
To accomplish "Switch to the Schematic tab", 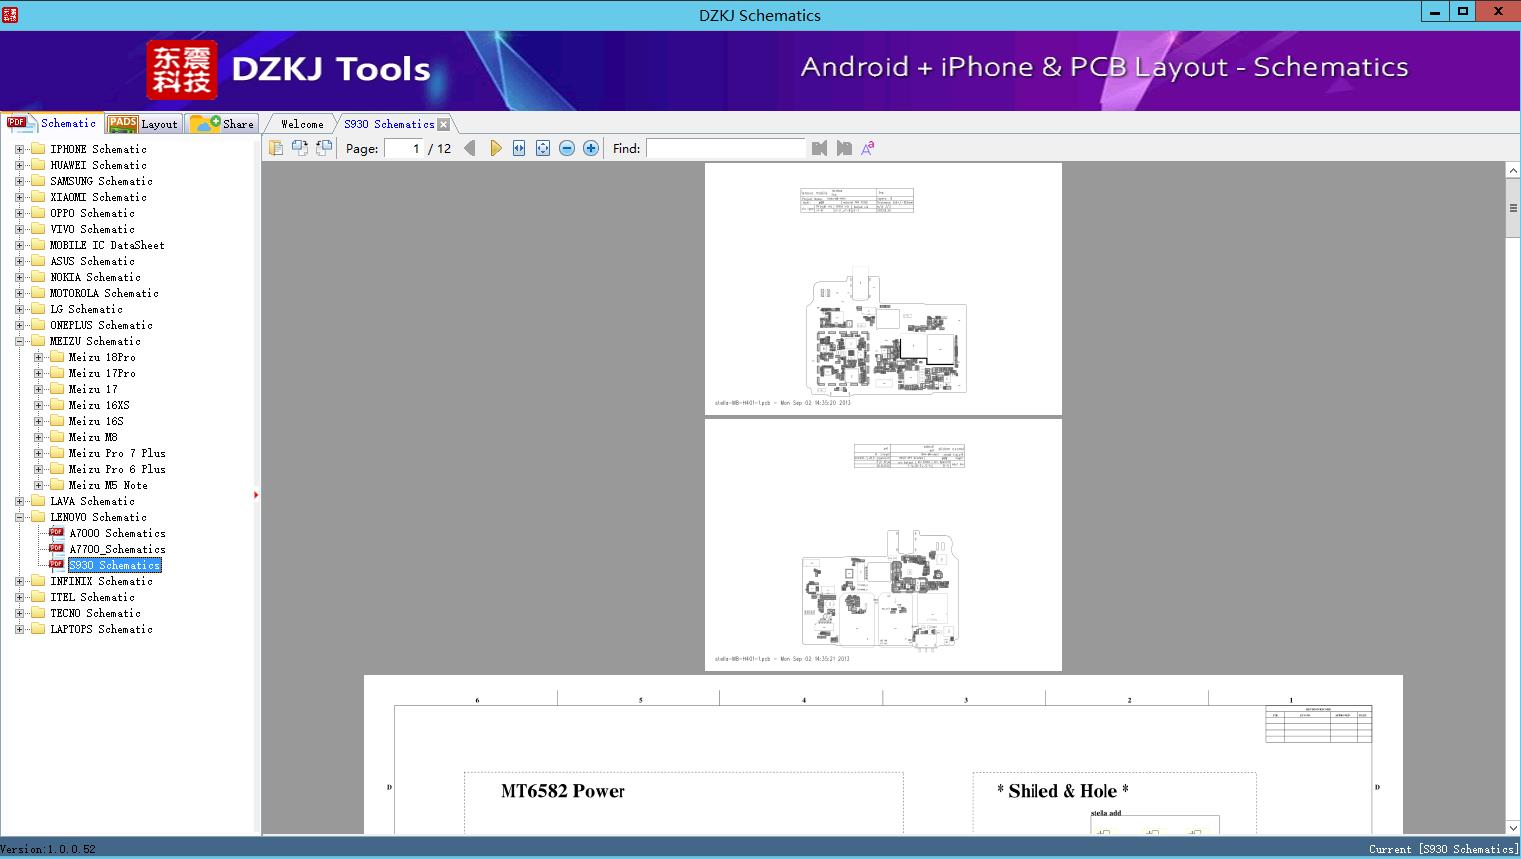I will click(52, 123).
